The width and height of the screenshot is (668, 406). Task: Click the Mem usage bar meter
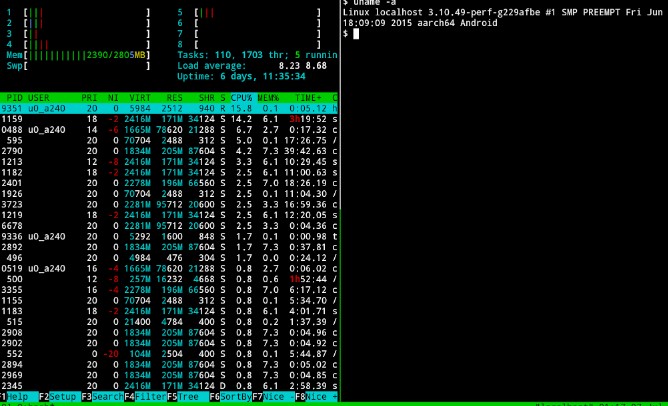click(x=80, y=55)
